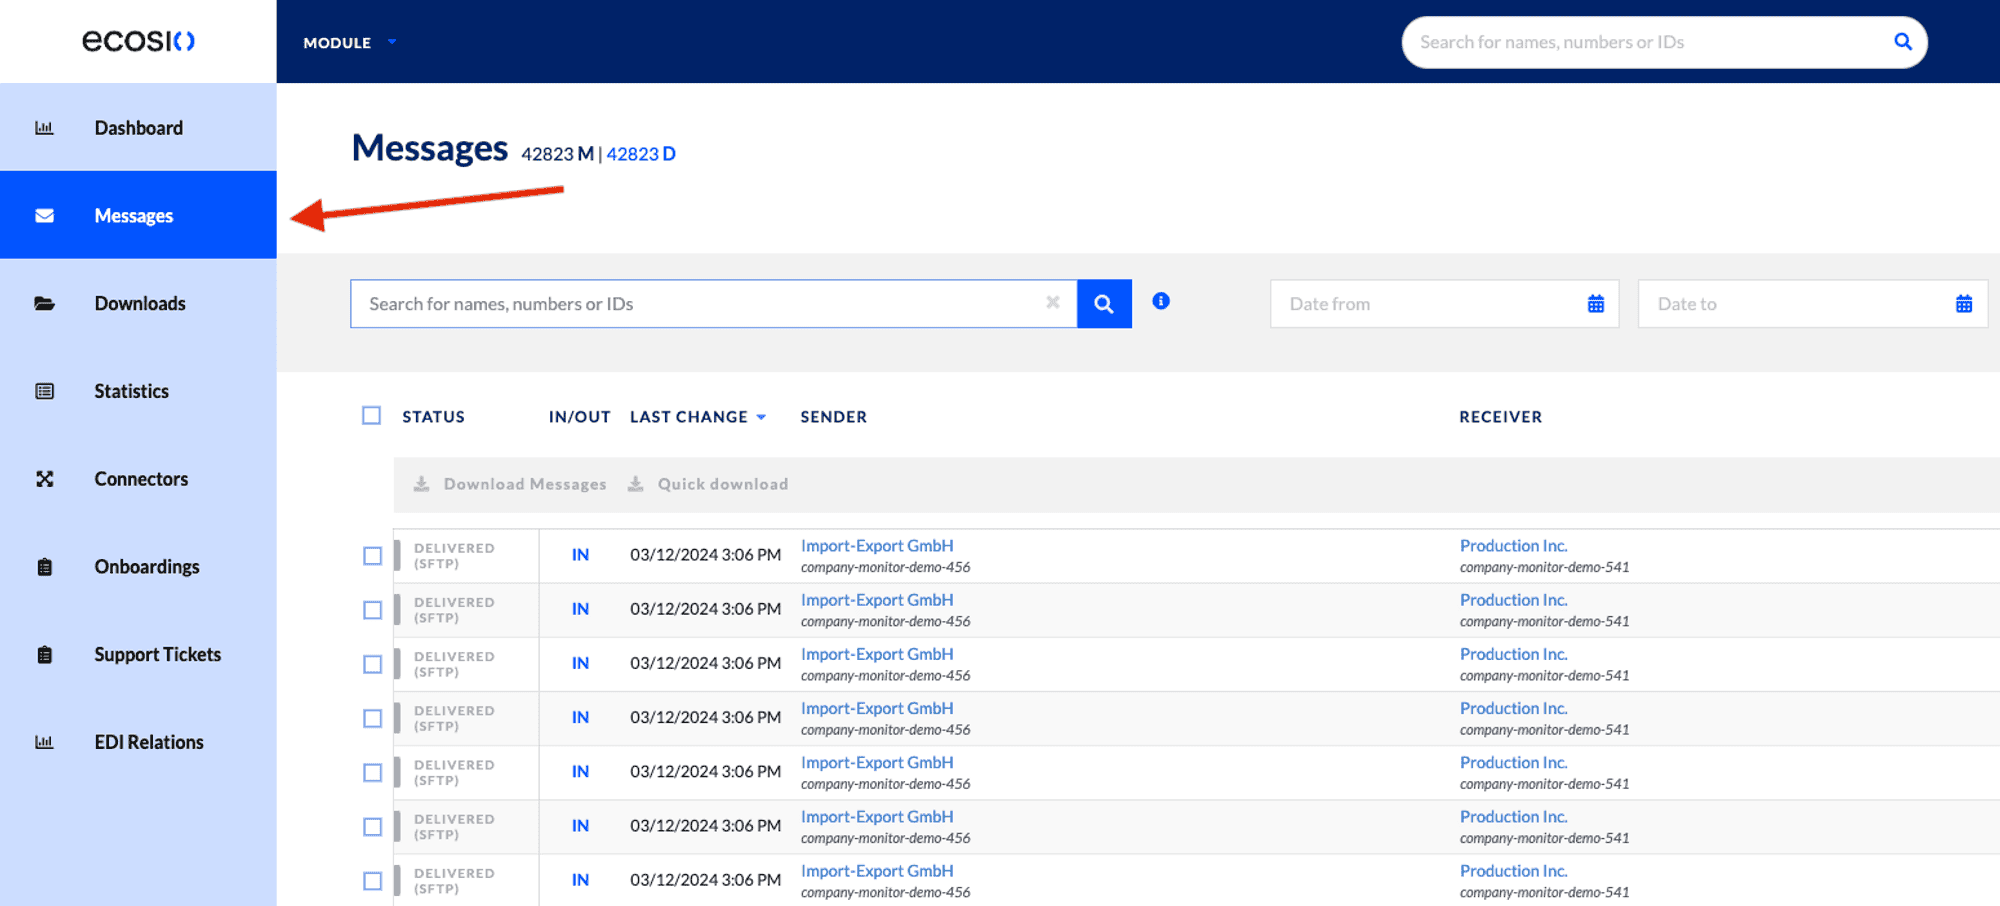Viewport: 2000px width, 906px height.
Task: Open Downloads using the folder icon
Action: 45,303
